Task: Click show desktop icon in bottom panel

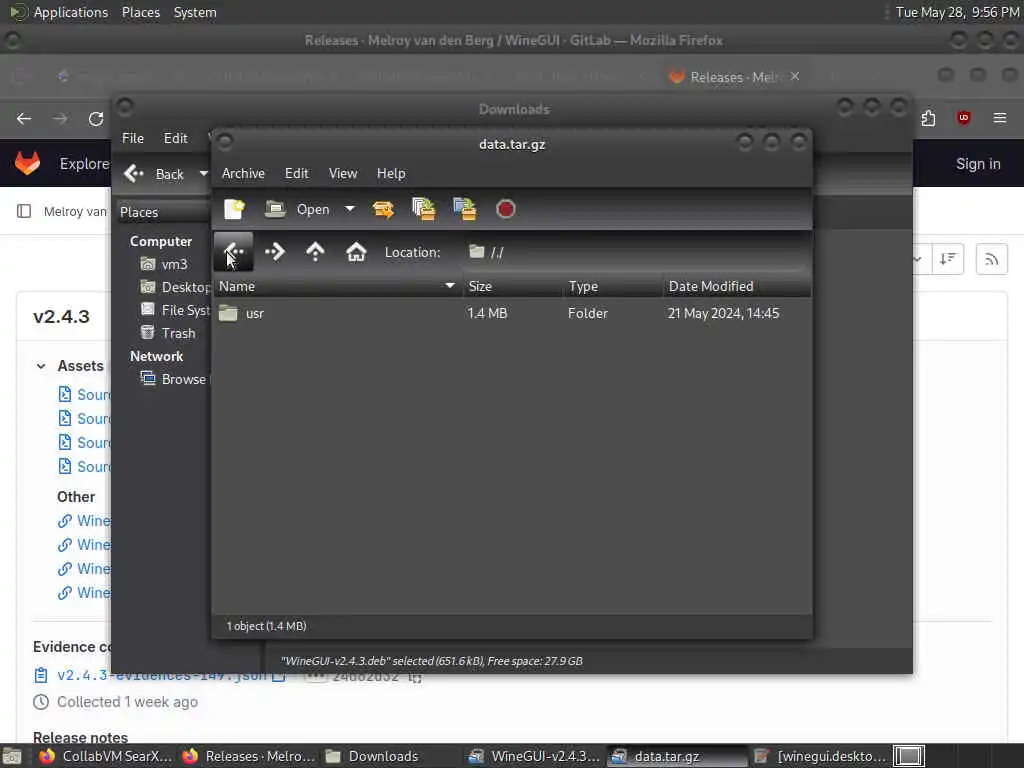Action: [12, 756]
